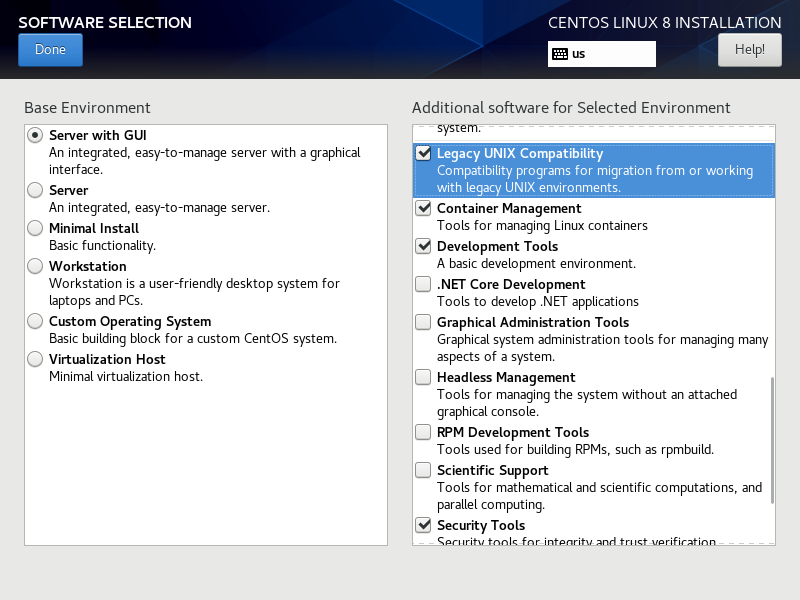Screen dimensions: 800x600
Task: Select the Workstation radio button
Action: pos(35,266)
